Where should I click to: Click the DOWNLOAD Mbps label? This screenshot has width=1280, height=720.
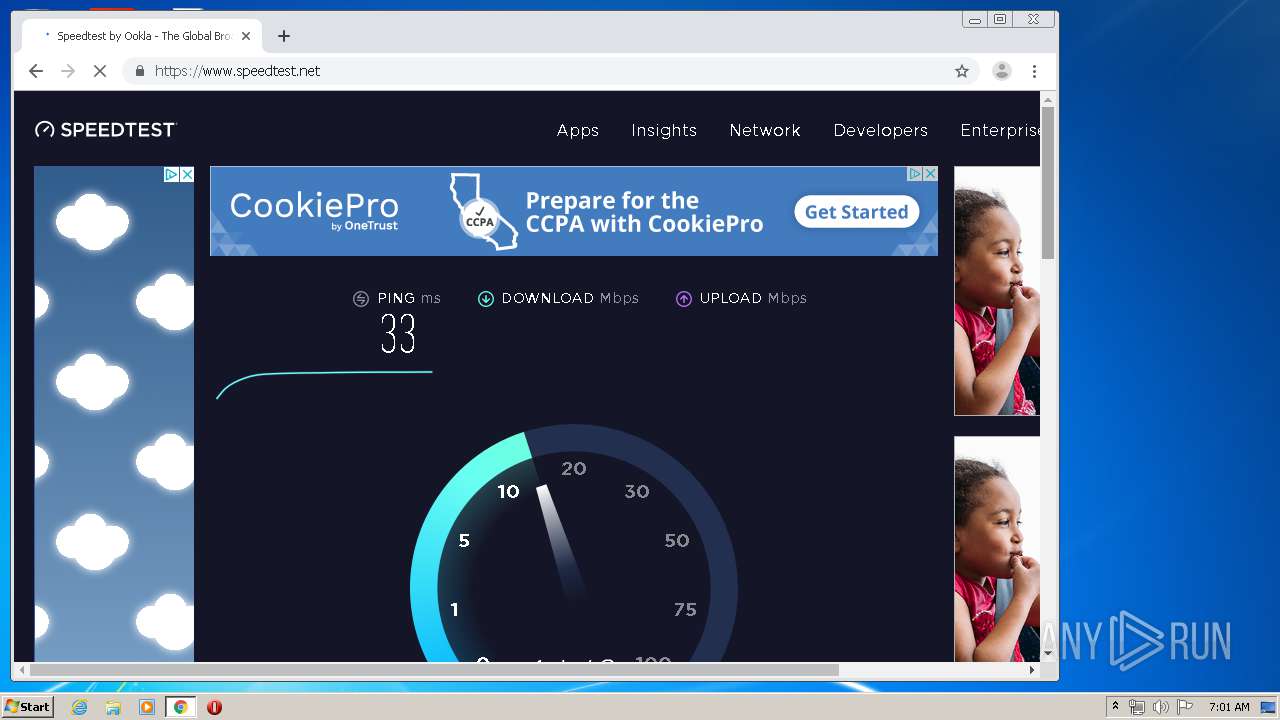coord(570,298)
